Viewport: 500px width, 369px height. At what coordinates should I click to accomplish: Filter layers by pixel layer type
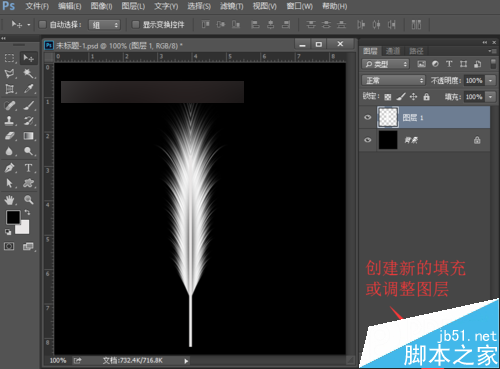coord(421,64)
